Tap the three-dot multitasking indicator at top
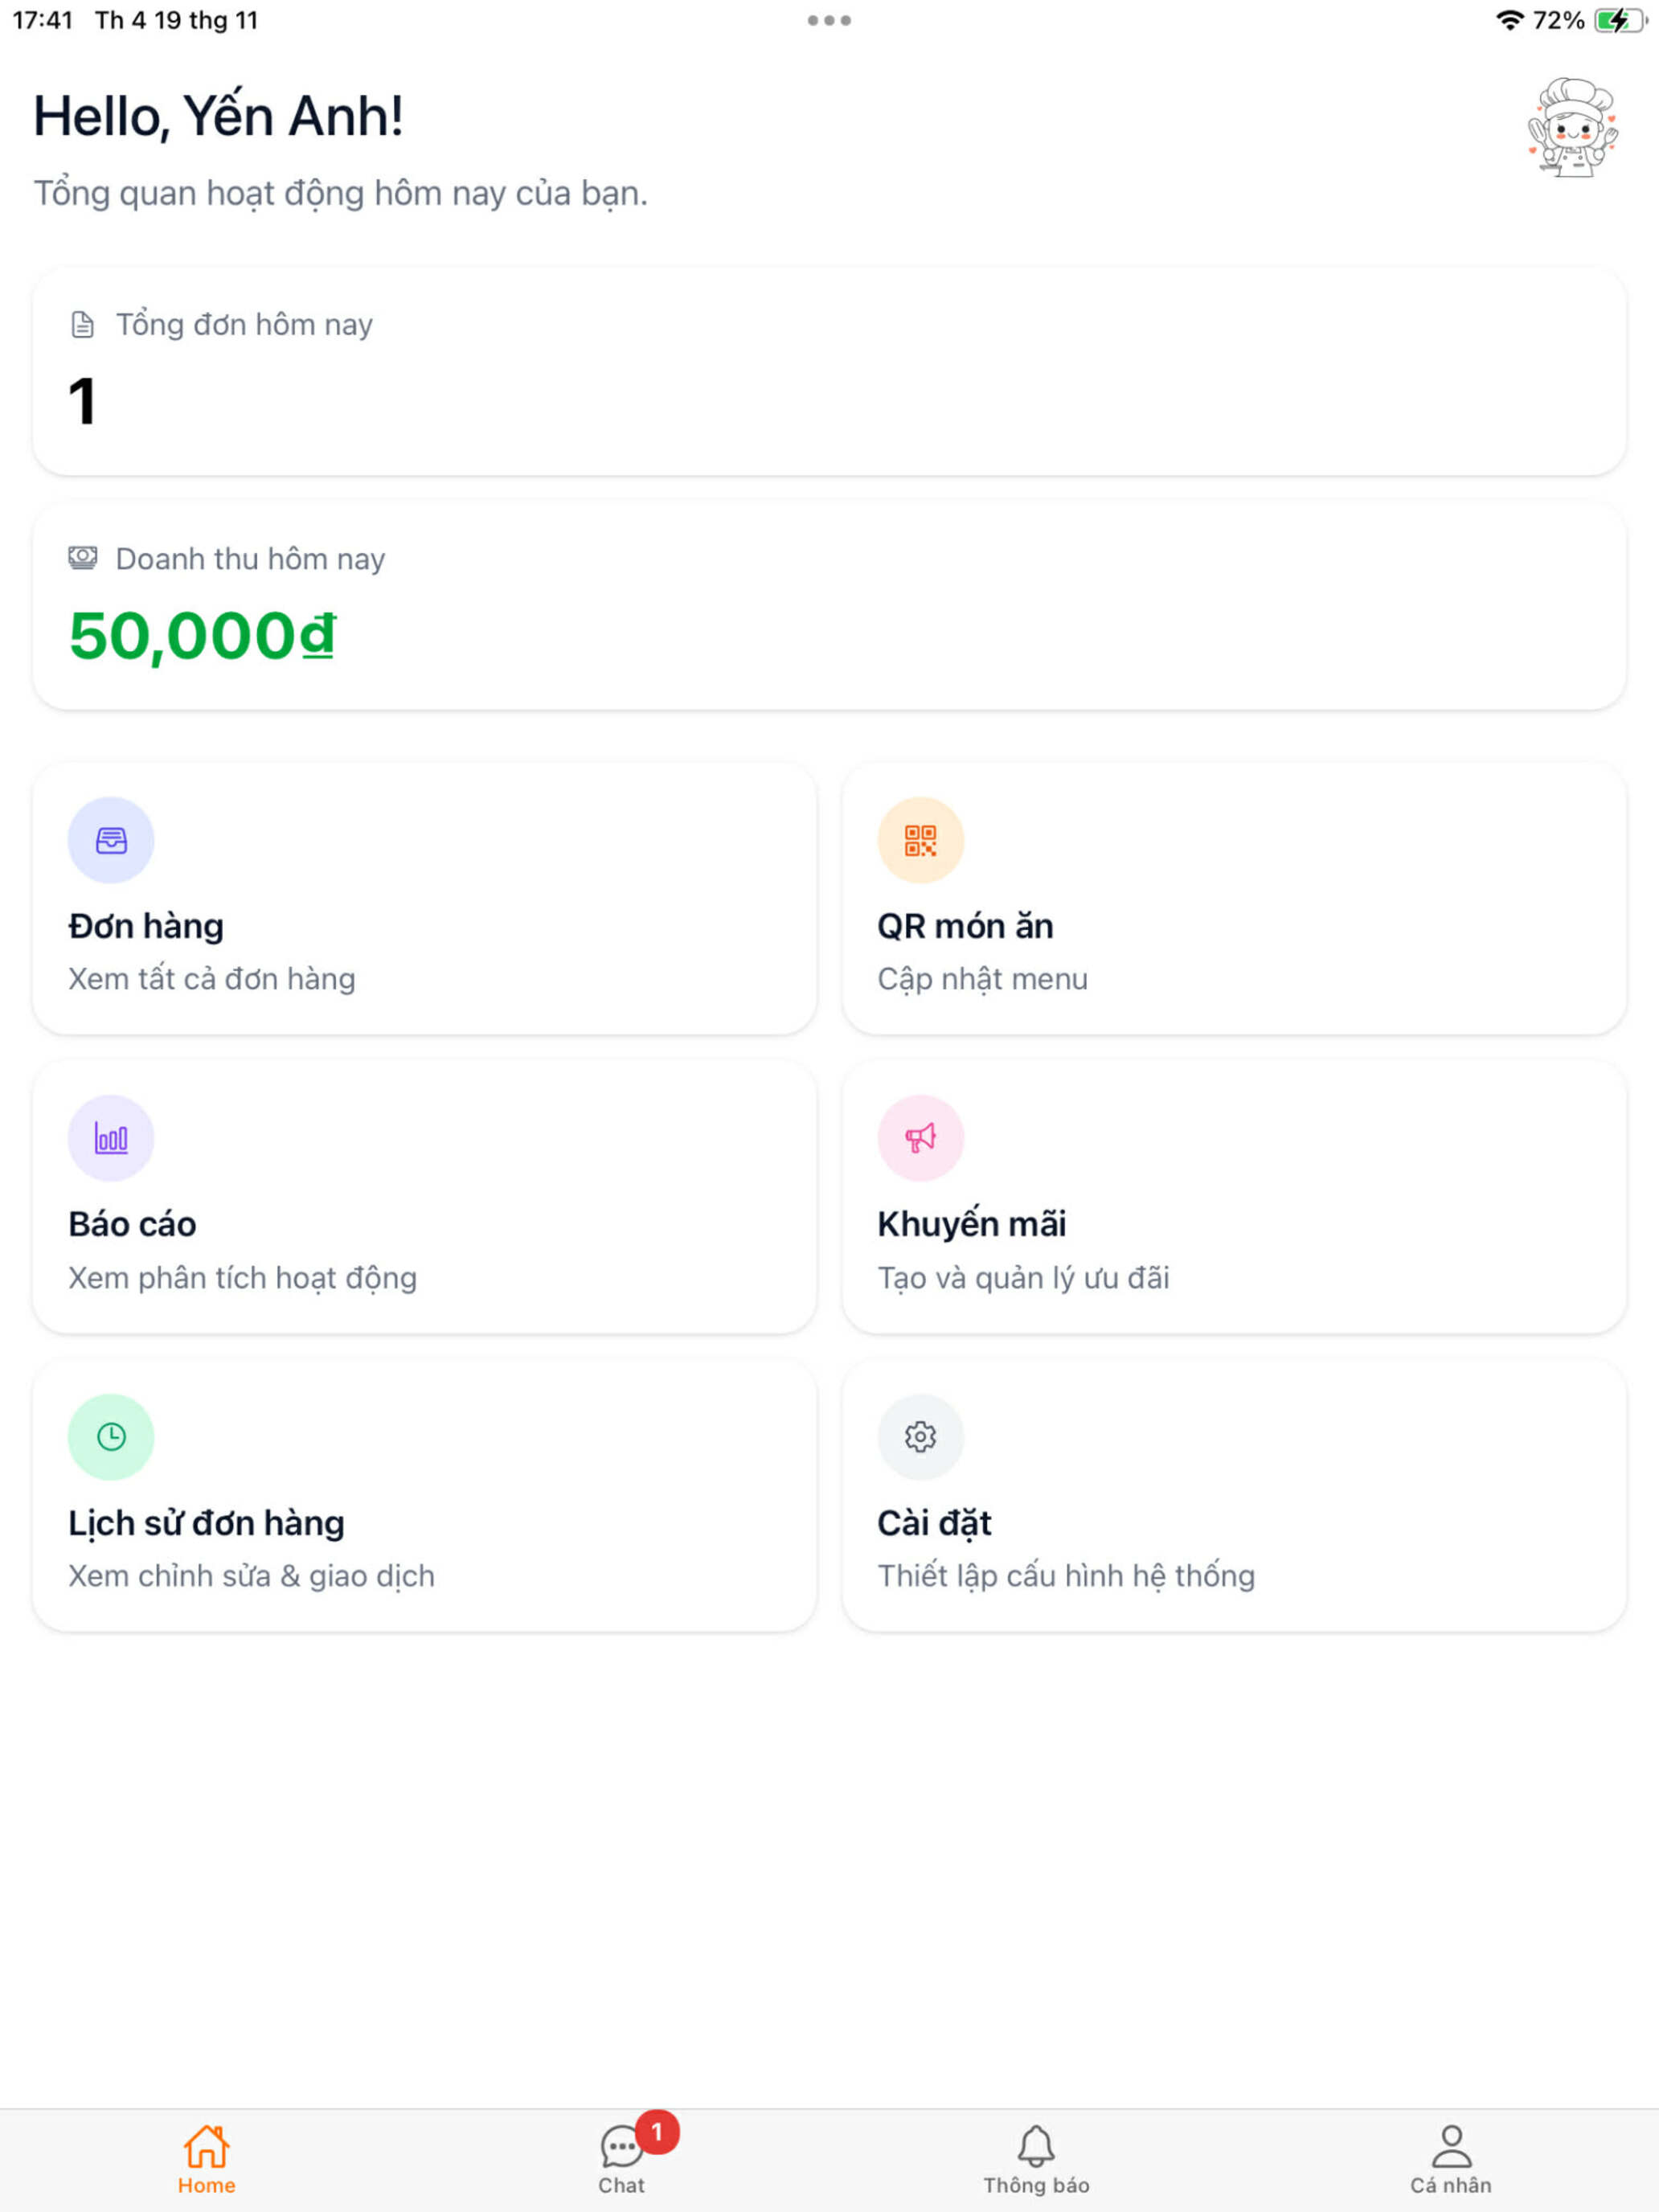This screenshot has width=1659, height=2212. click(x=829, y=20)
